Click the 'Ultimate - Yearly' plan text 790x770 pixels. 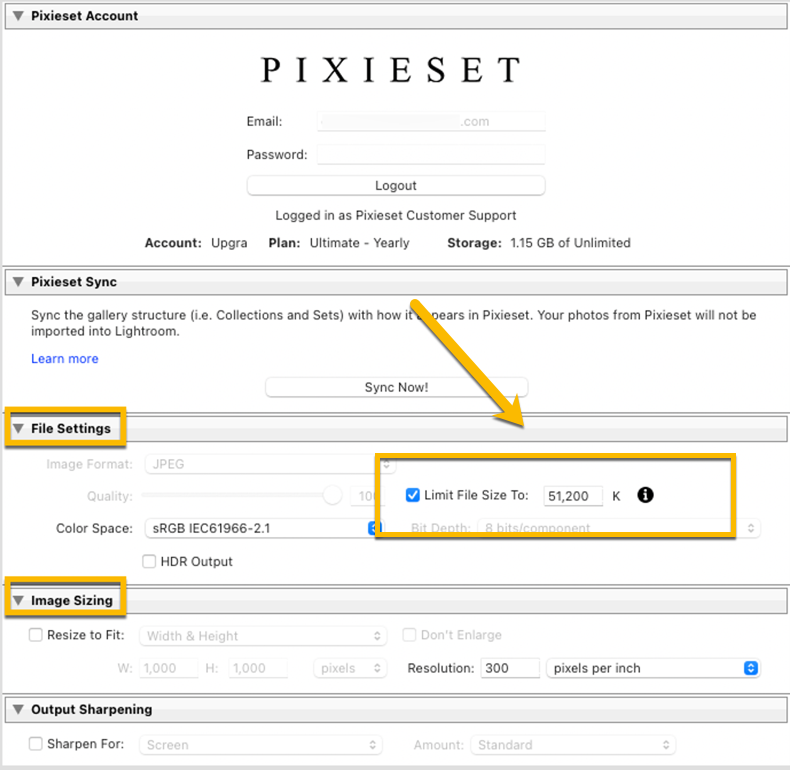[x=359, y=243]
